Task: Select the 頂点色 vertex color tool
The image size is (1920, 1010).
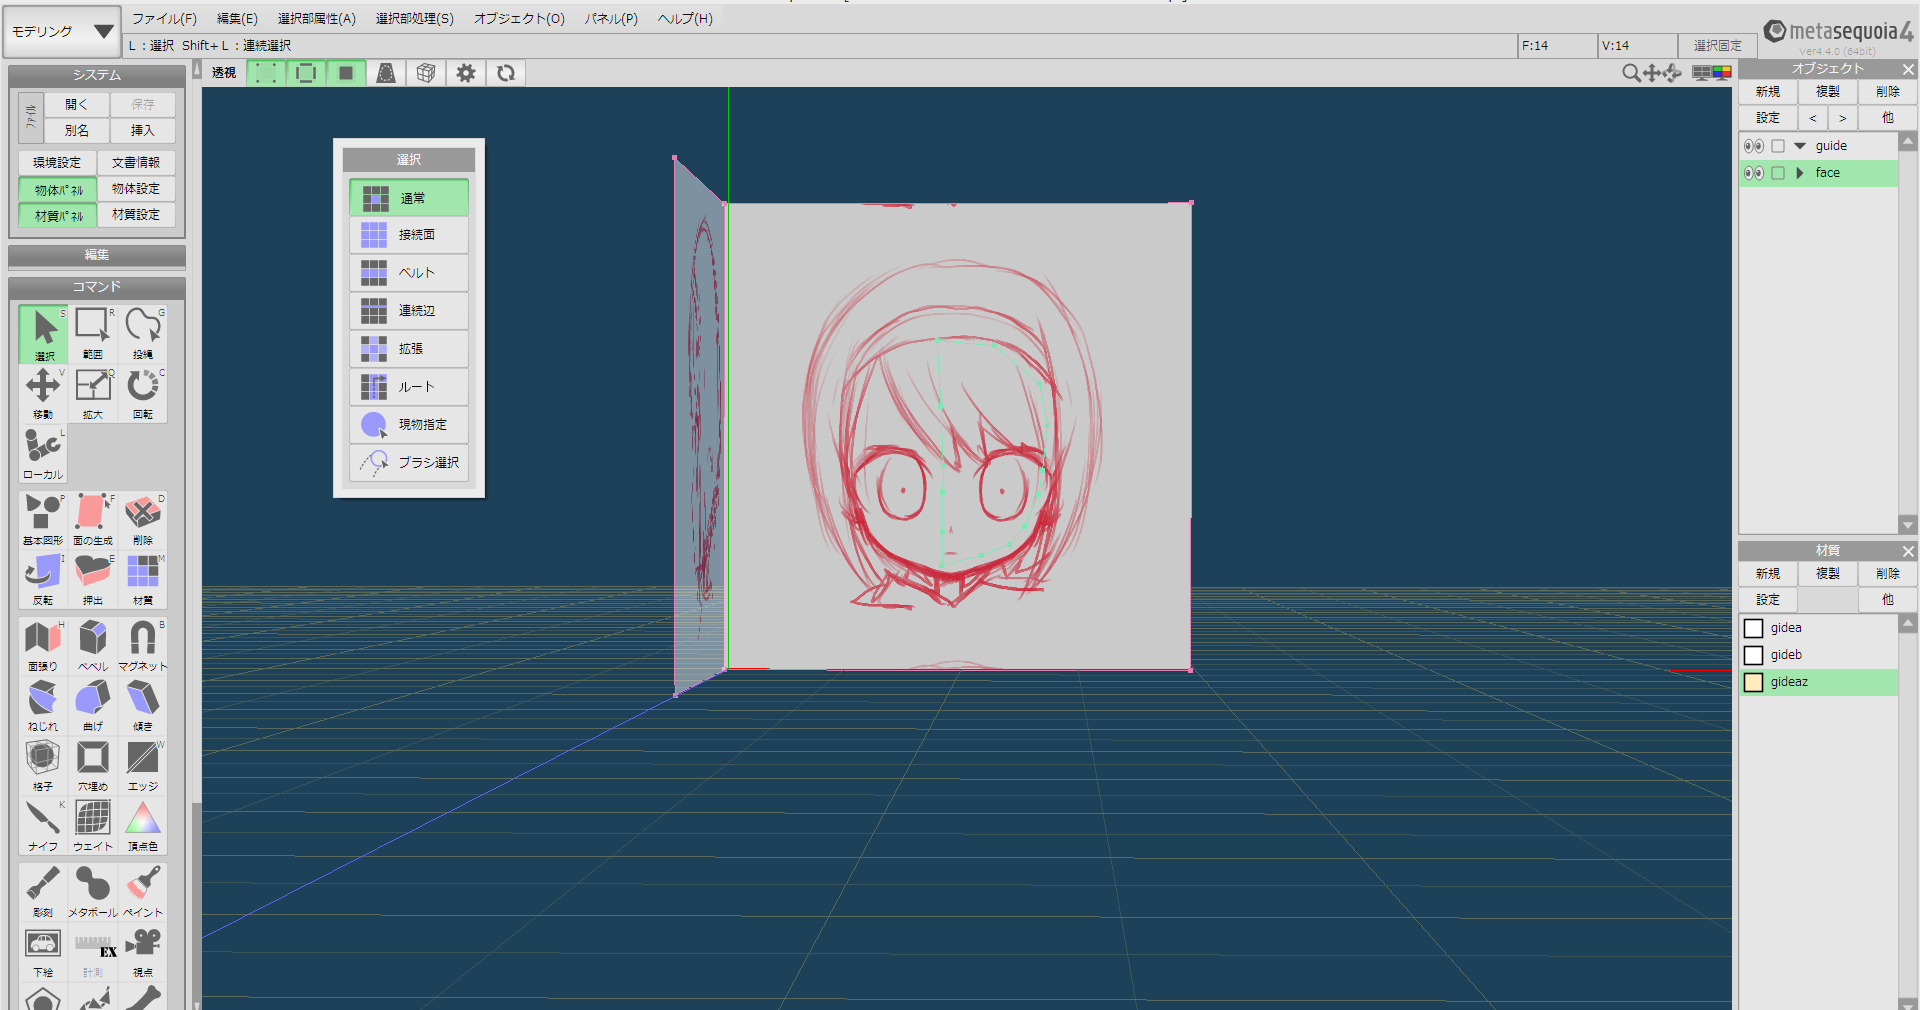Action: (143, 826)
